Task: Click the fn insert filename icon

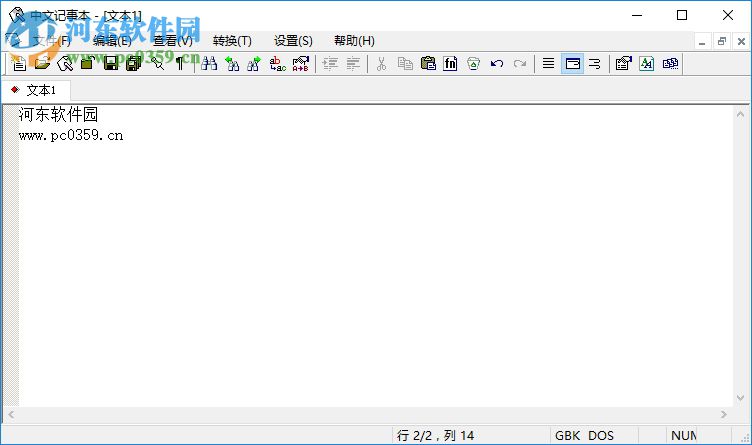Action: (450, 63)
